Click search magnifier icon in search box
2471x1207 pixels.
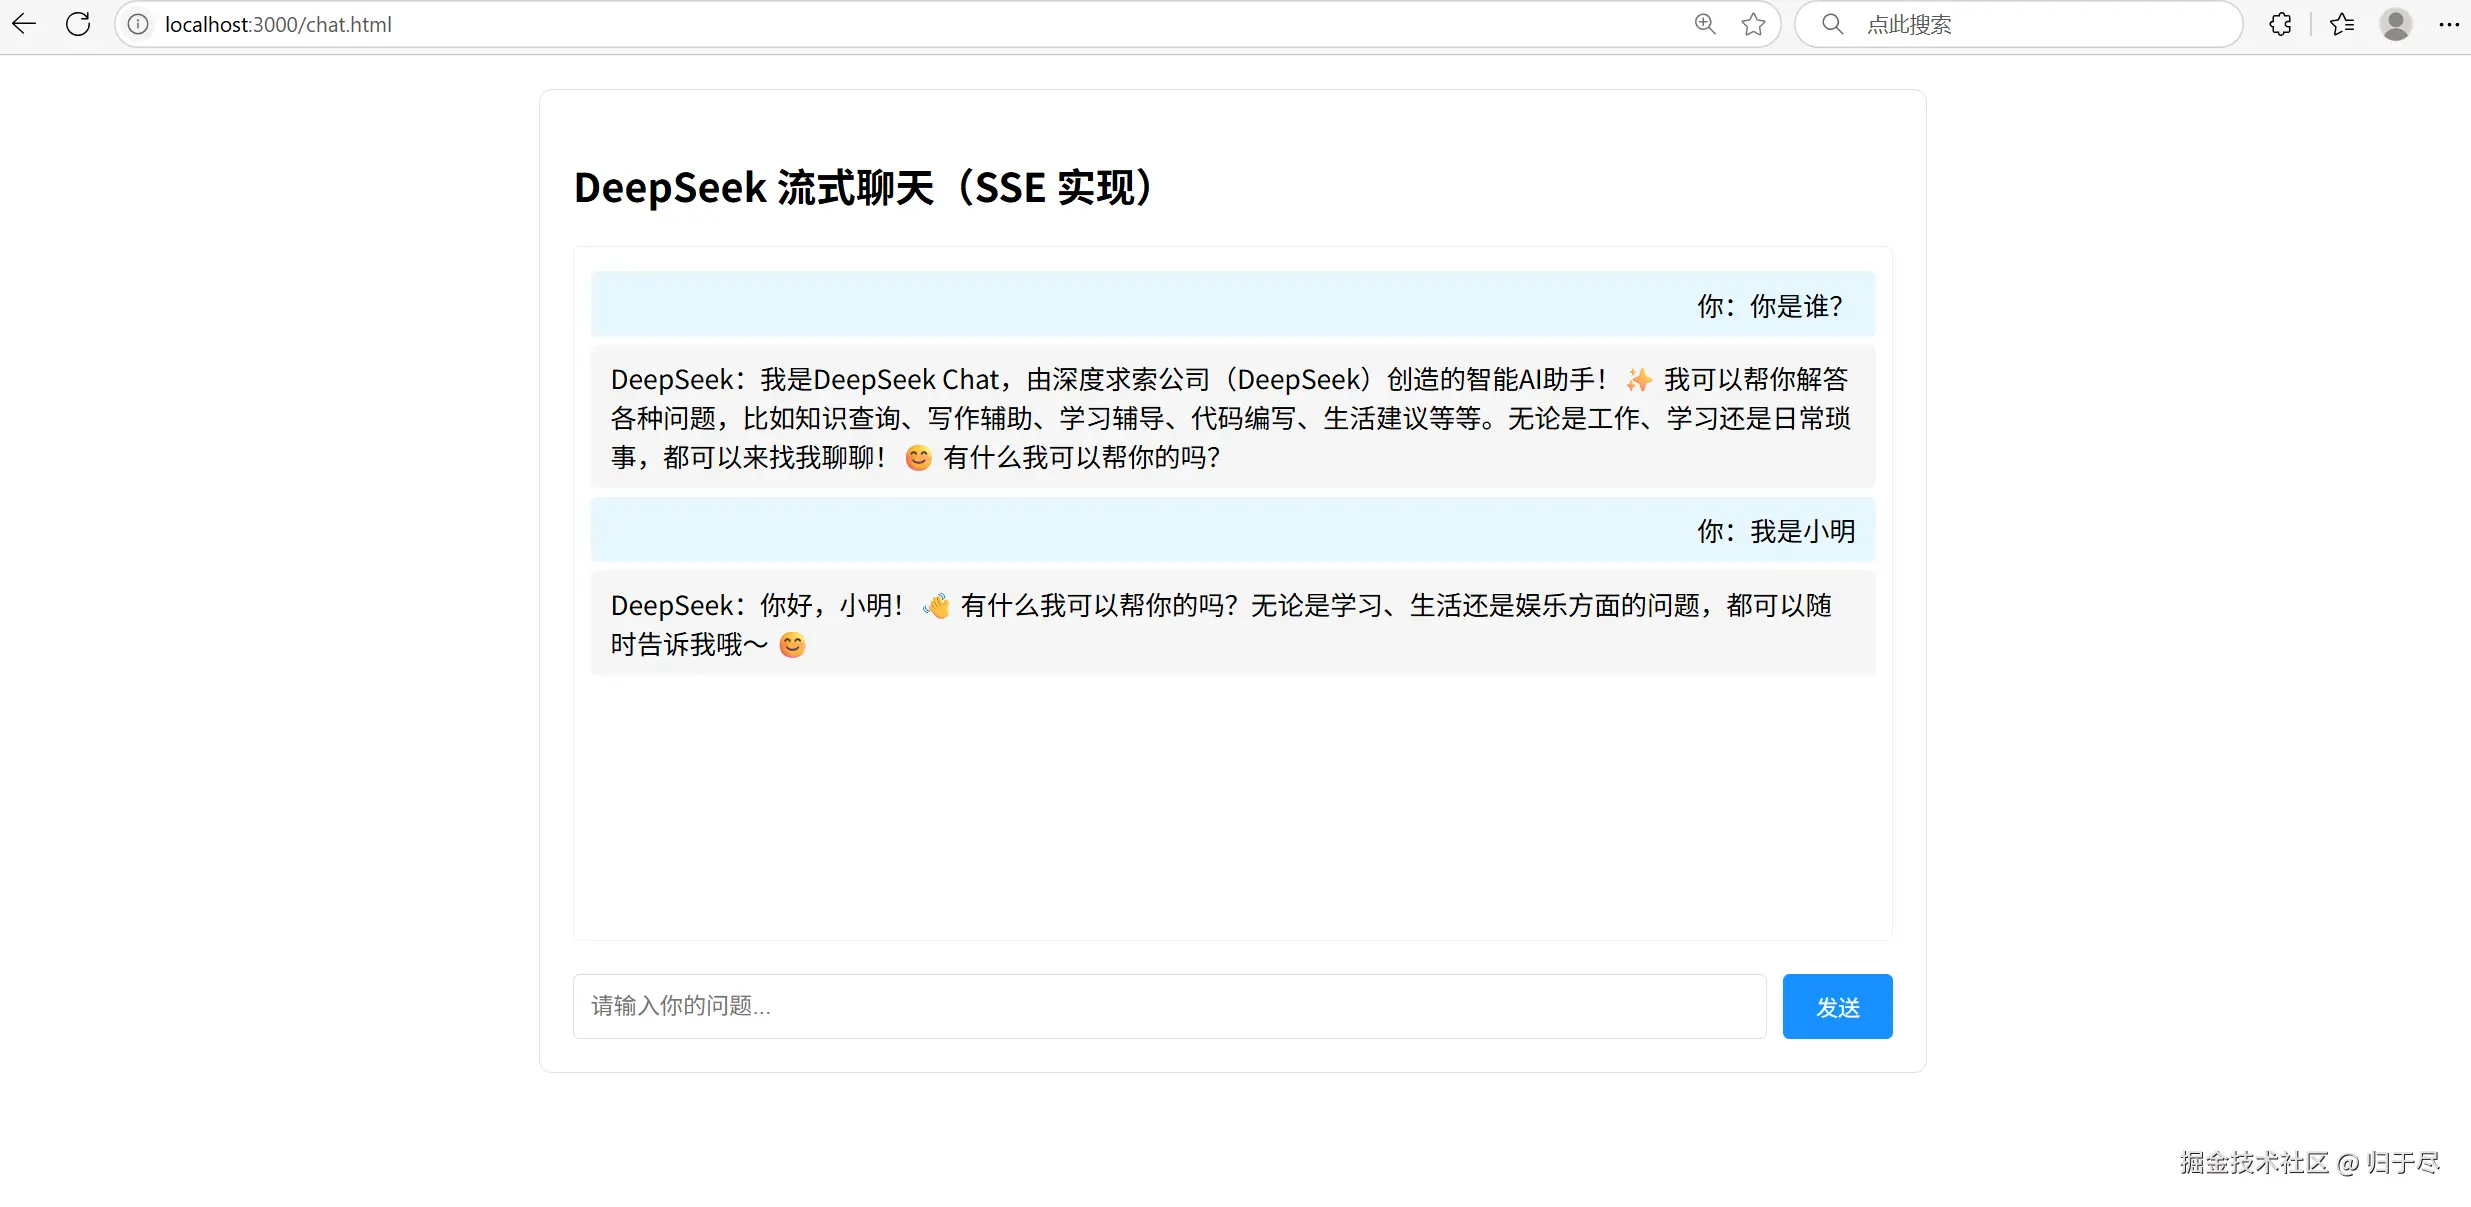click(1832, 24)
